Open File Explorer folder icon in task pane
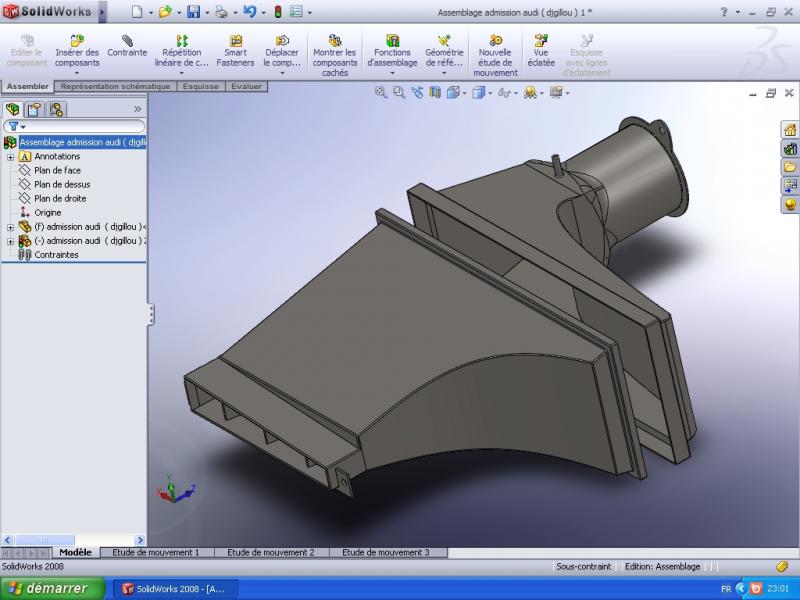 point(790,167)
